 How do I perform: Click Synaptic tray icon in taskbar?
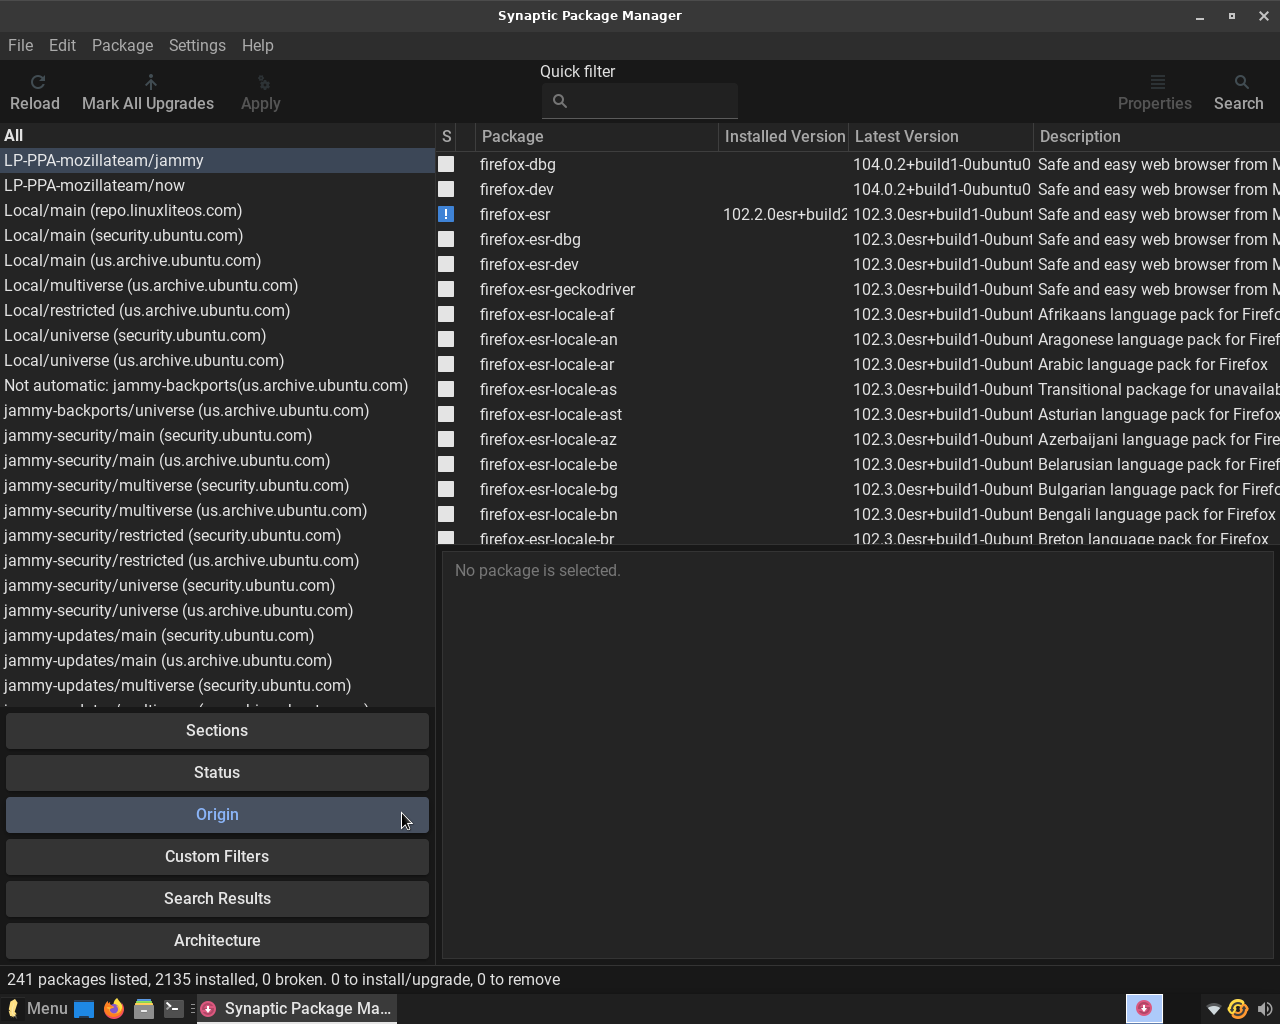pyautogui.click(x=1144, y=1008)
